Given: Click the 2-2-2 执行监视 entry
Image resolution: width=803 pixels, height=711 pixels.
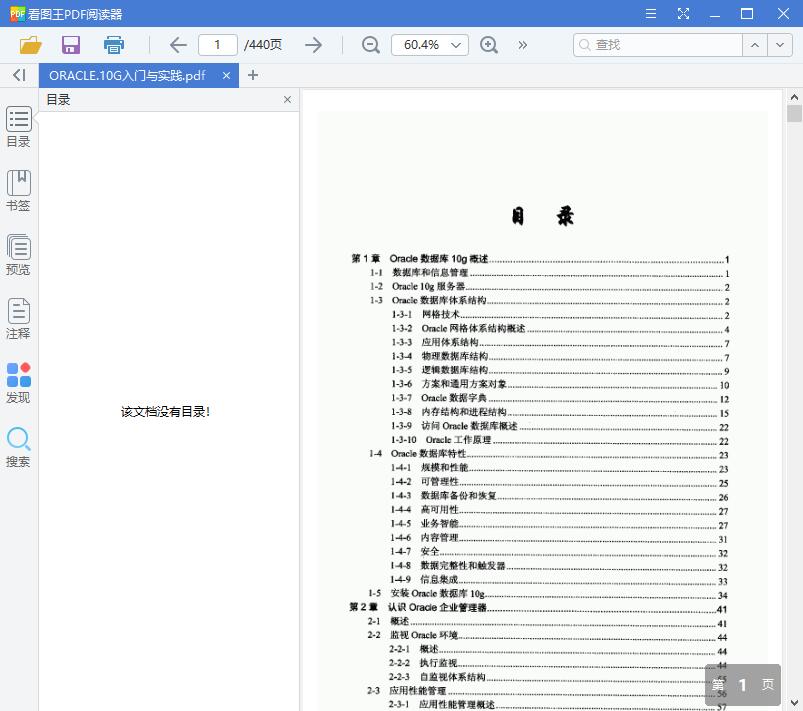Looking at the screenshot, I should (558, 663).
